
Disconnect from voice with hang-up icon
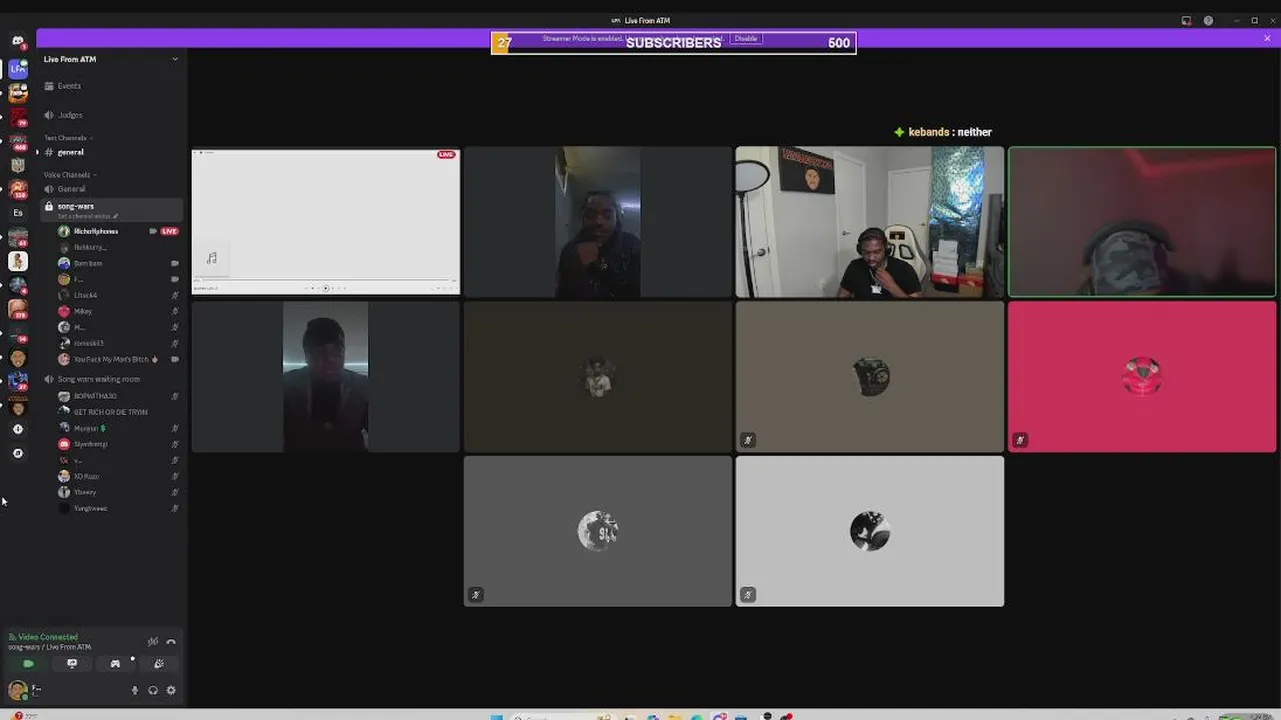(171, 642)
